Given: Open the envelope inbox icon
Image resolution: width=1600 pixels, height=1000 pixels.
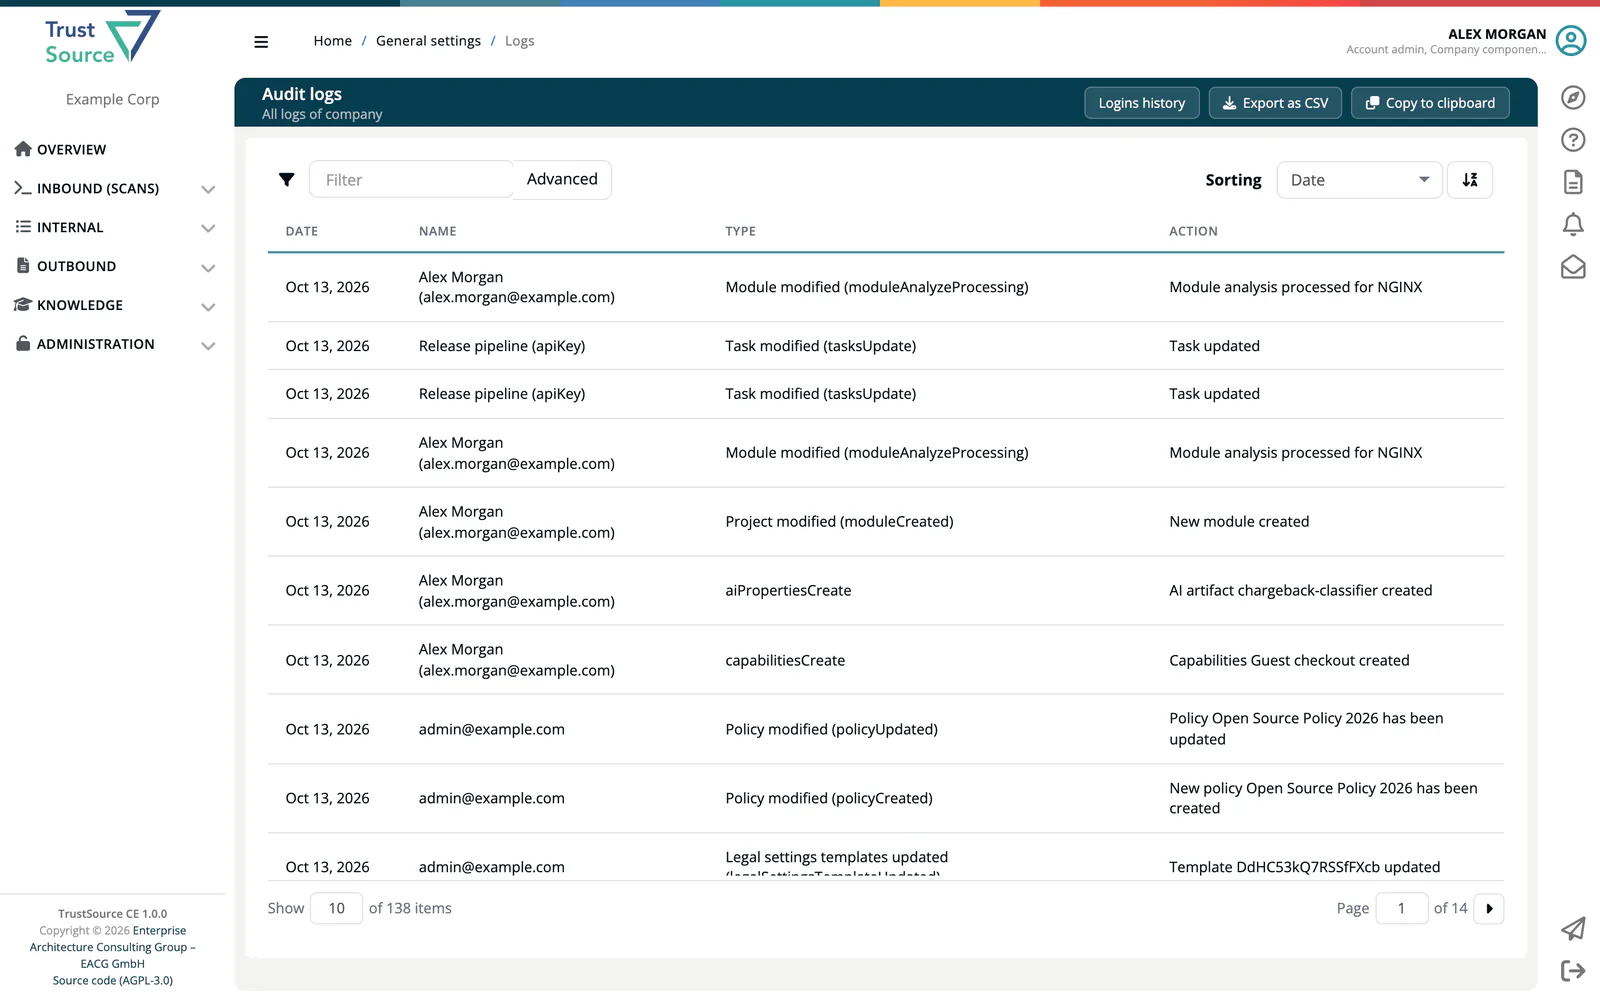Looking at the screenshot, I should click(1573, 267).
